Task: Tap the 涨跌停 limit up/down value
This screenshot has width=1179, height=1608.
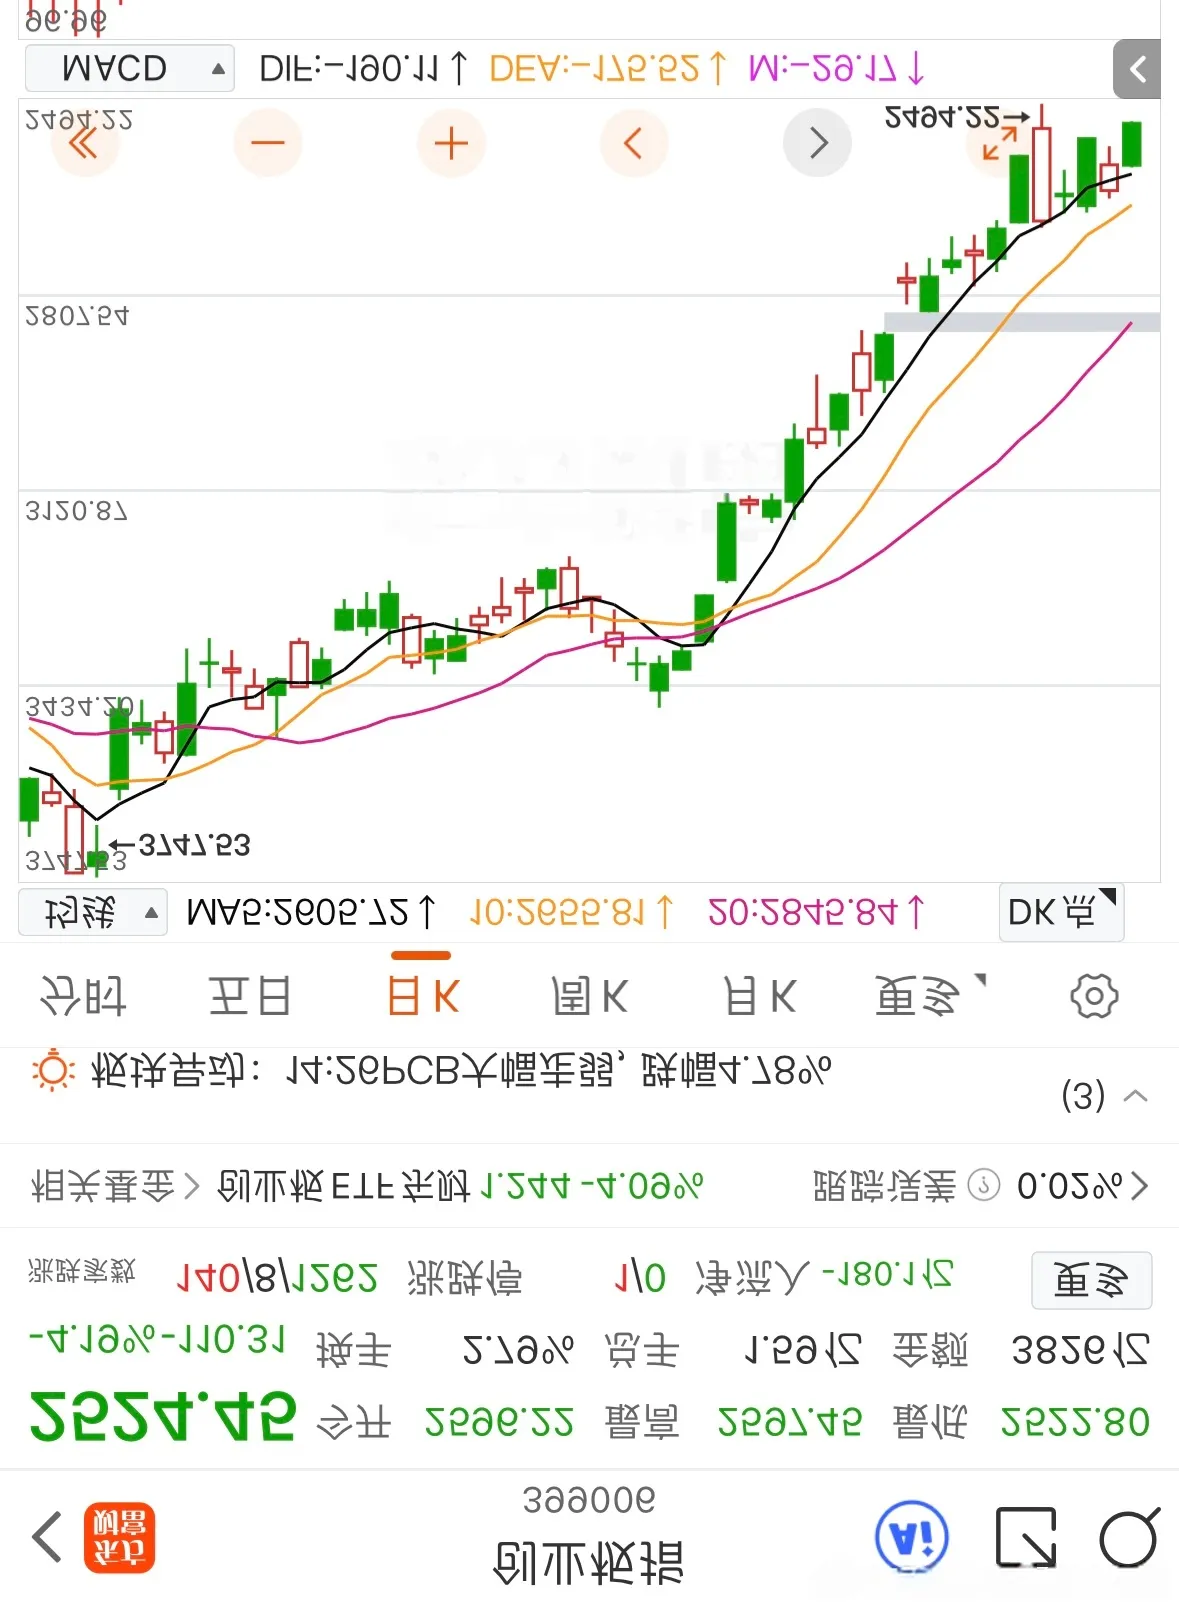Action: click(640, 1278)
